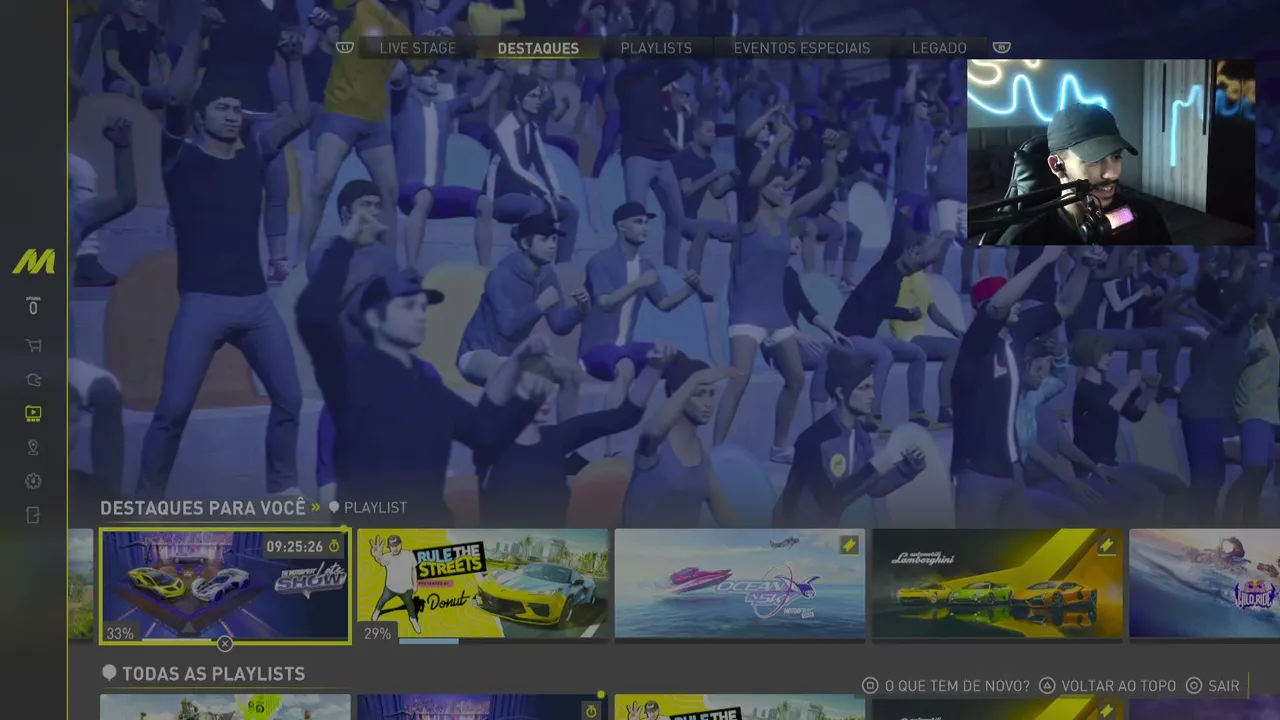This screenshot has height=720, width=1280.
Task: Click the 33% completion label
Action: tap(120, 634)
